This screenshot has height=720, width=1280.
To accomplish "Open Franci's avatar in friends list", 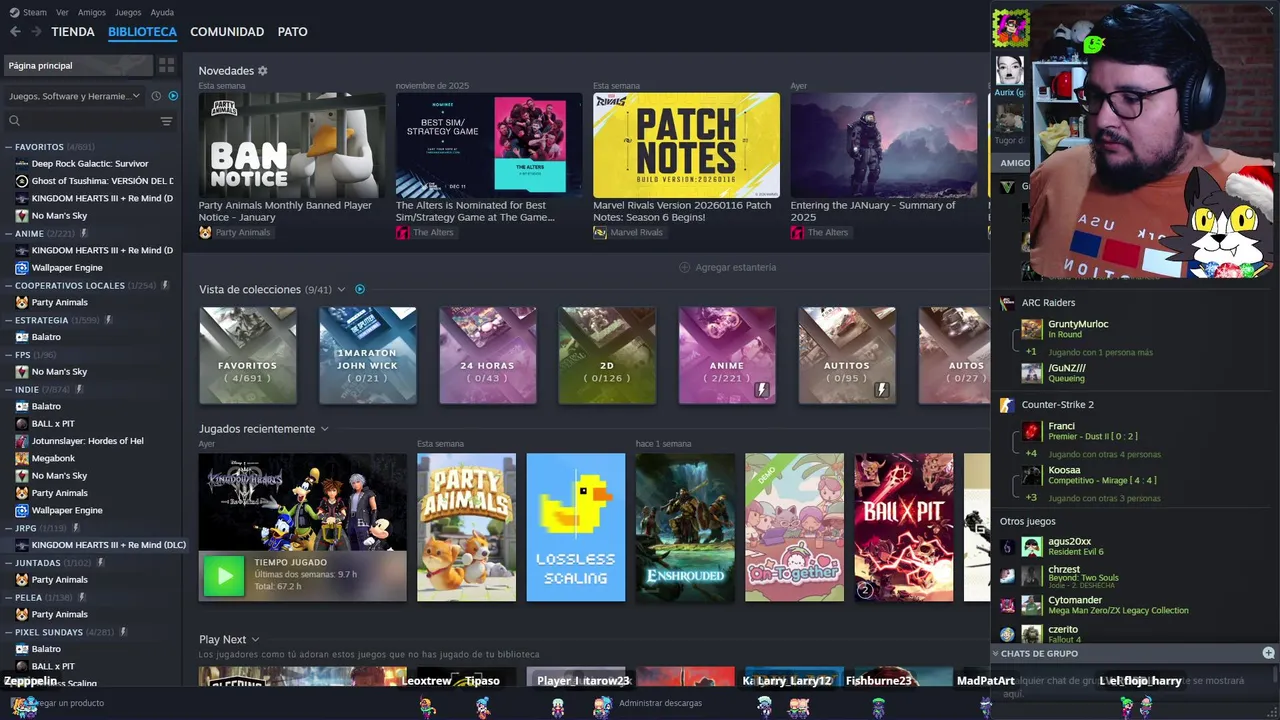I will click(x=1031, y=431).
